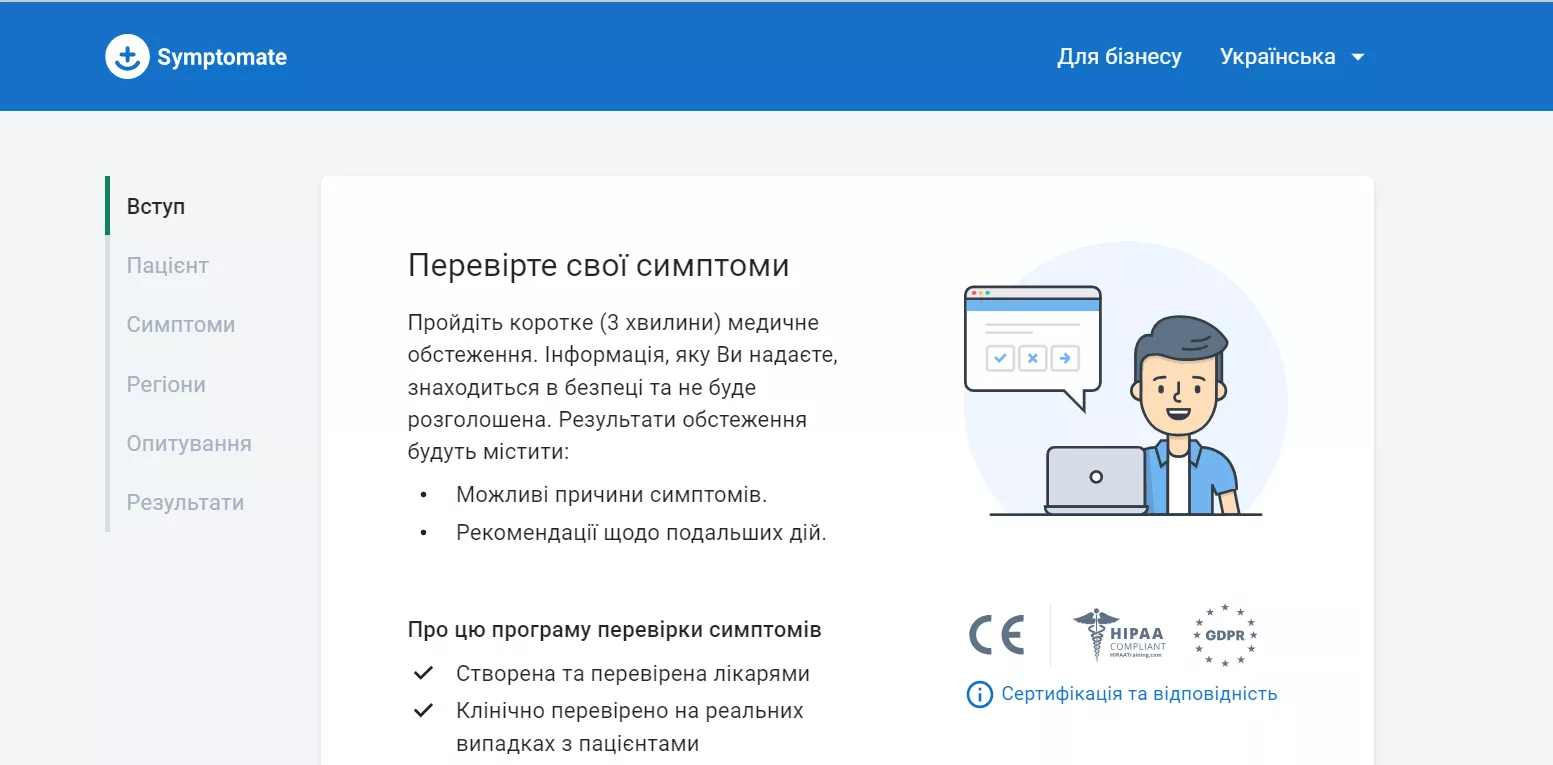
Task: Open the Результати step
Action: coord(185,503)
